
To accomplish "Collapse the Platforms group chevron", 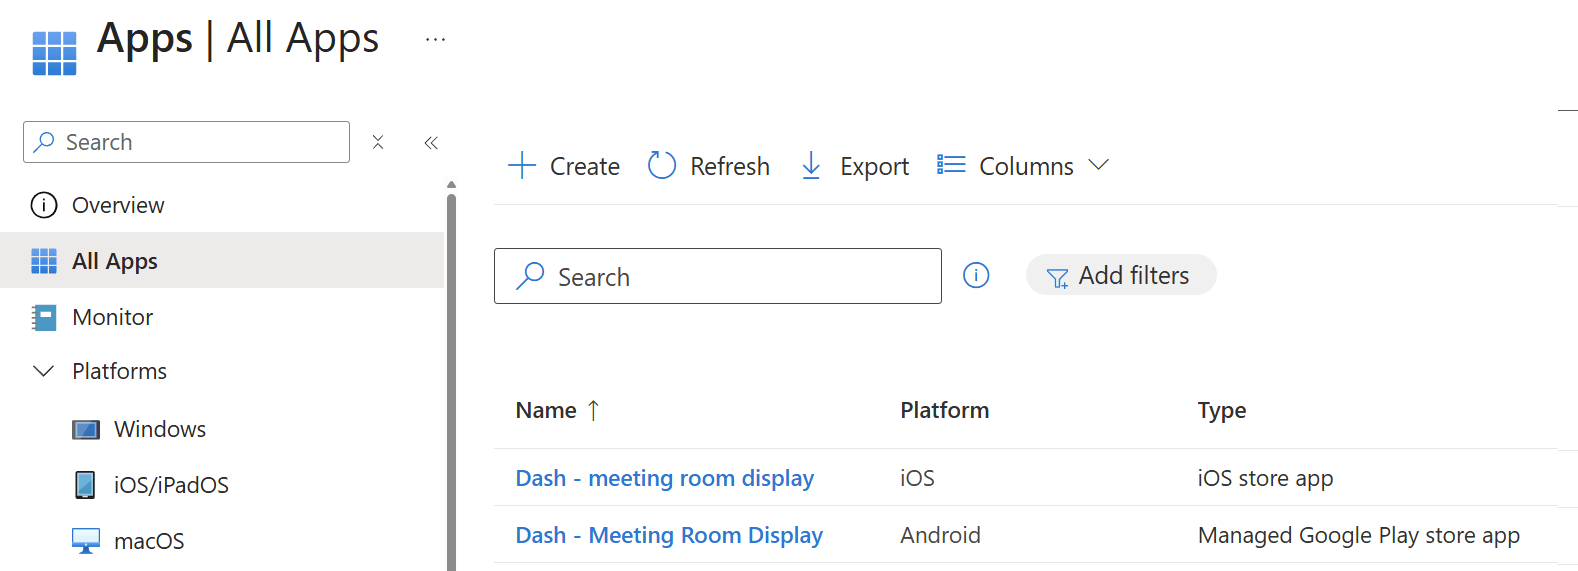I will (x=43, y=371).
